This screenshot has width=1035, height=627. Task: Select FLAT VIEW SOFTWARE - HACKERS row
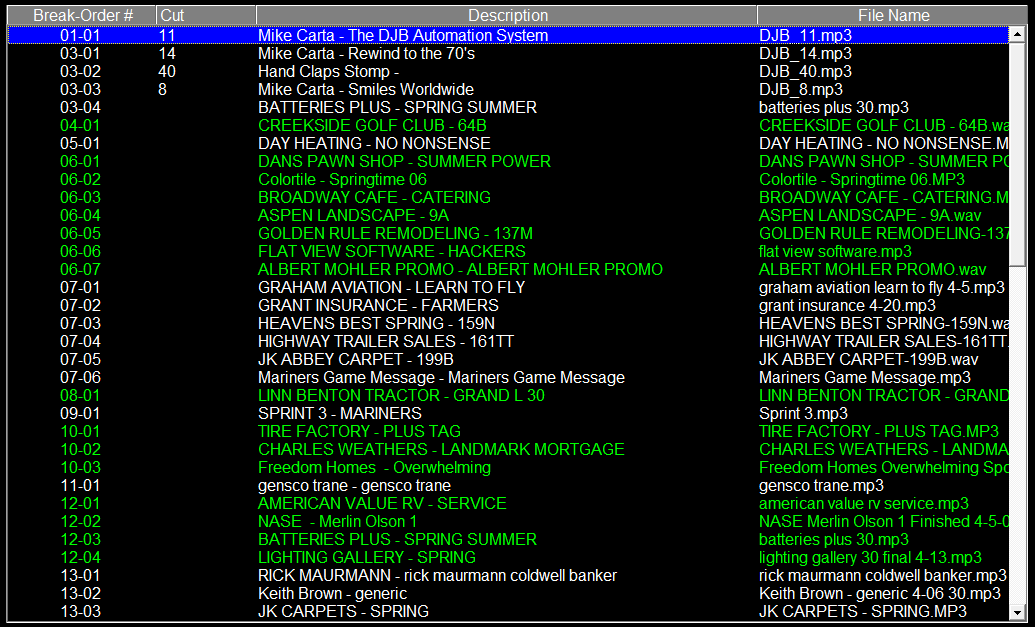click(x=508, y=251)
